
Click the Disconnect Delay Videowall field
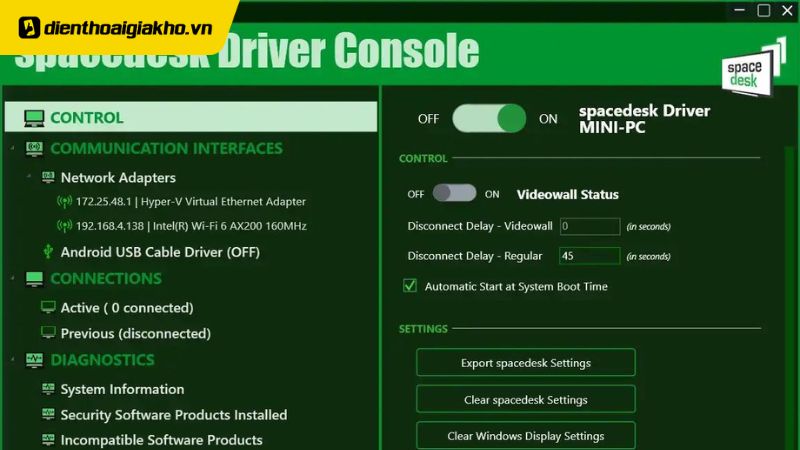590,226
